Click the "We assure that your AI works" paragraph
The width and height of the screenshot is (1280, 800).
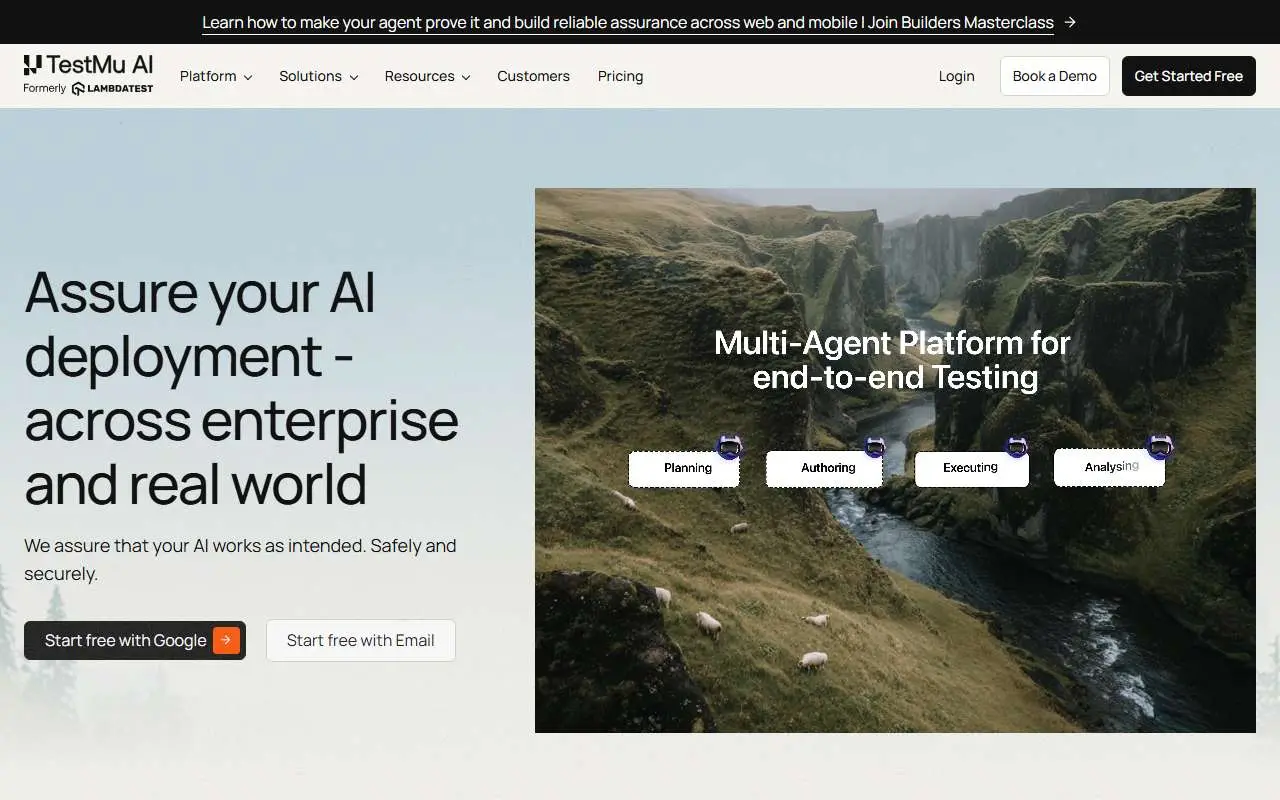[x=240, y=560]
